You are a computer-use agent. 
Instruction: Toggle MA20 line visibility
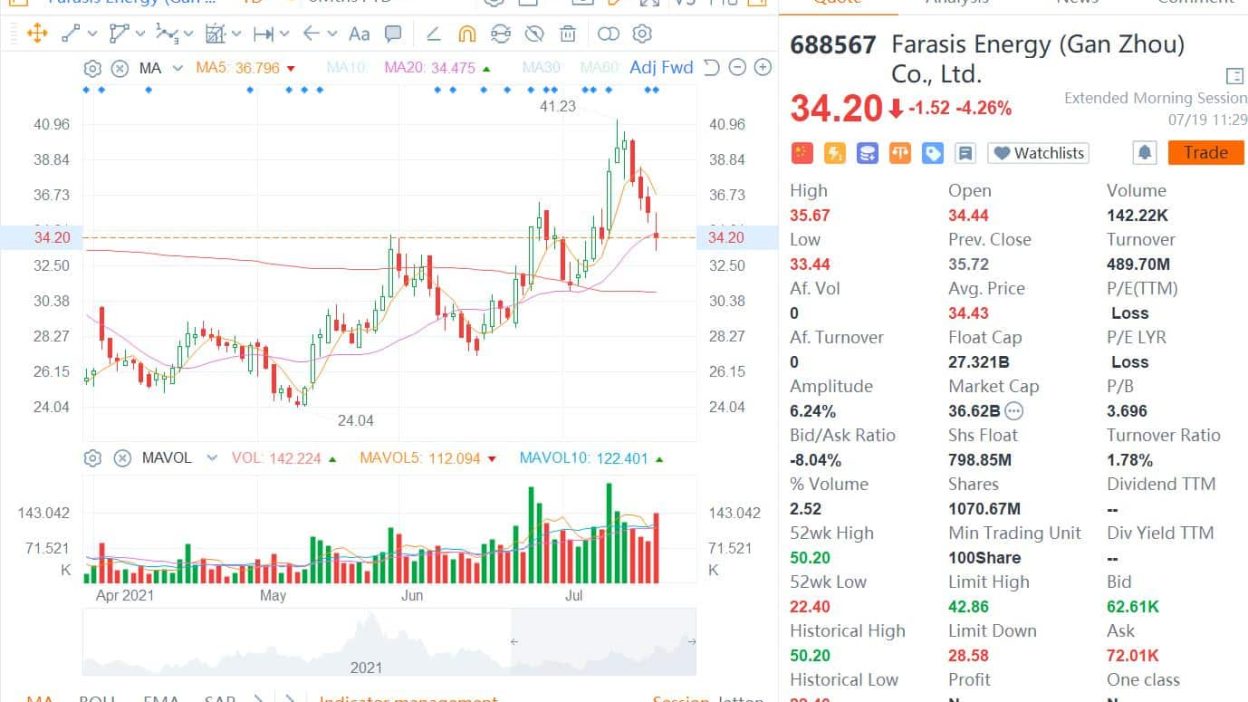pos(437,68)
